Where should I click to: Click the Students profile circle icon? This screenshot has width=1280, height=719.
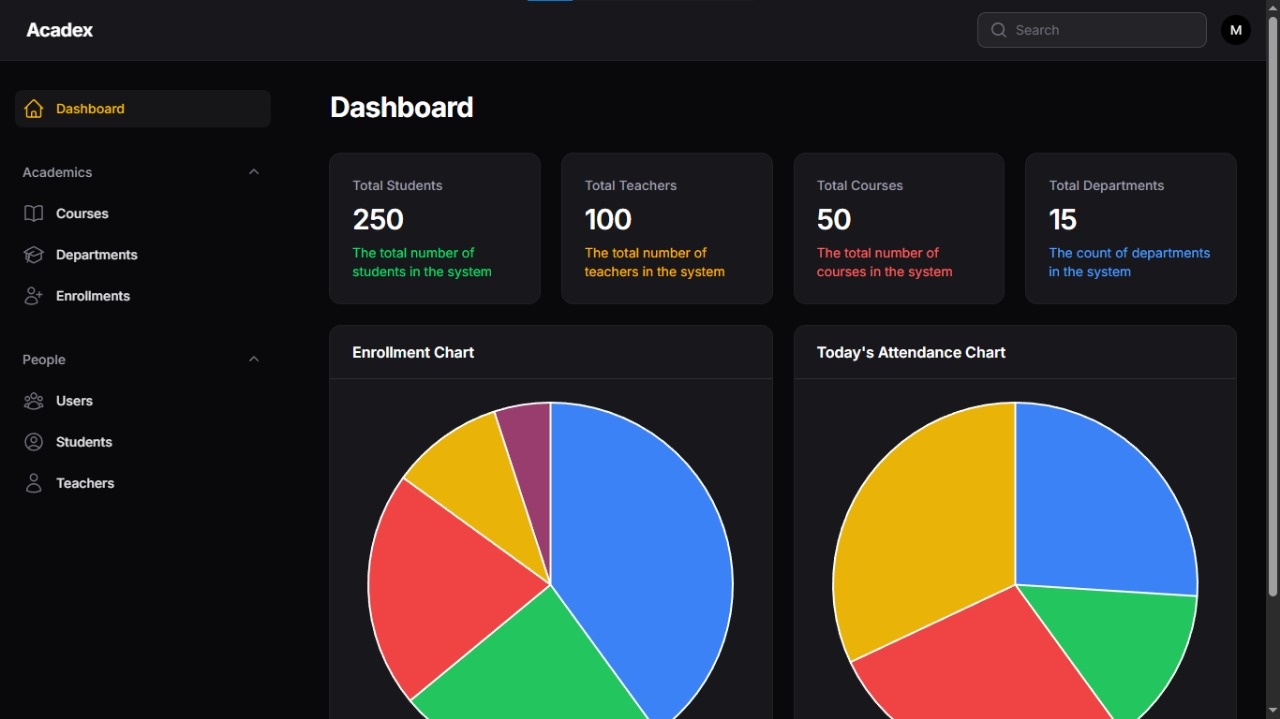point(34,442)
